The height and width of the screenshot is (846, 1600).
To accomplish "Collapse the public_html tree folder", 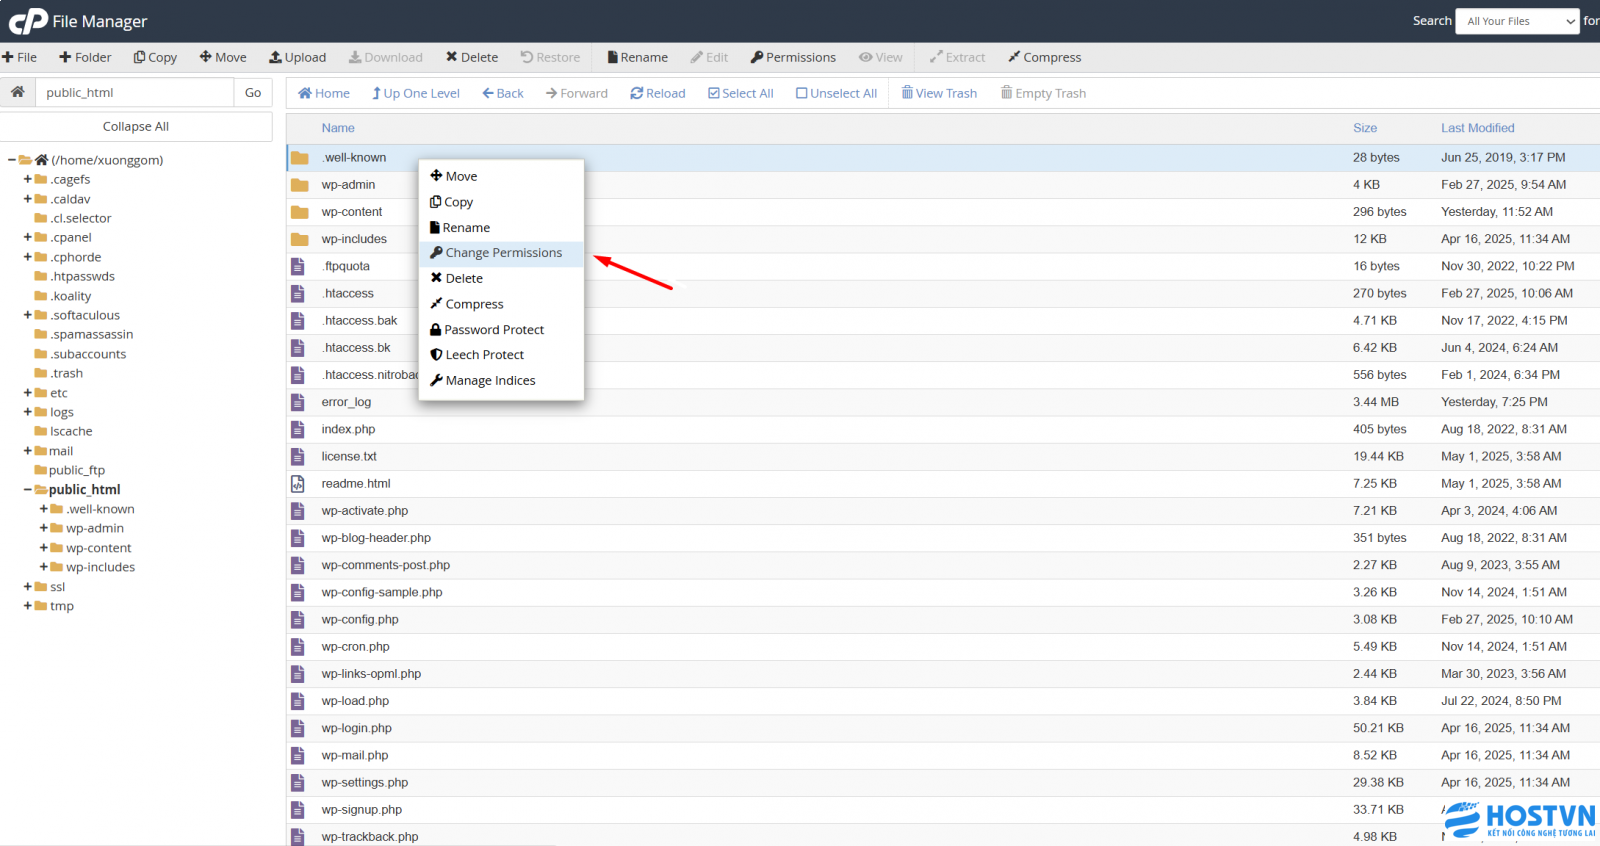I will 28,490.
